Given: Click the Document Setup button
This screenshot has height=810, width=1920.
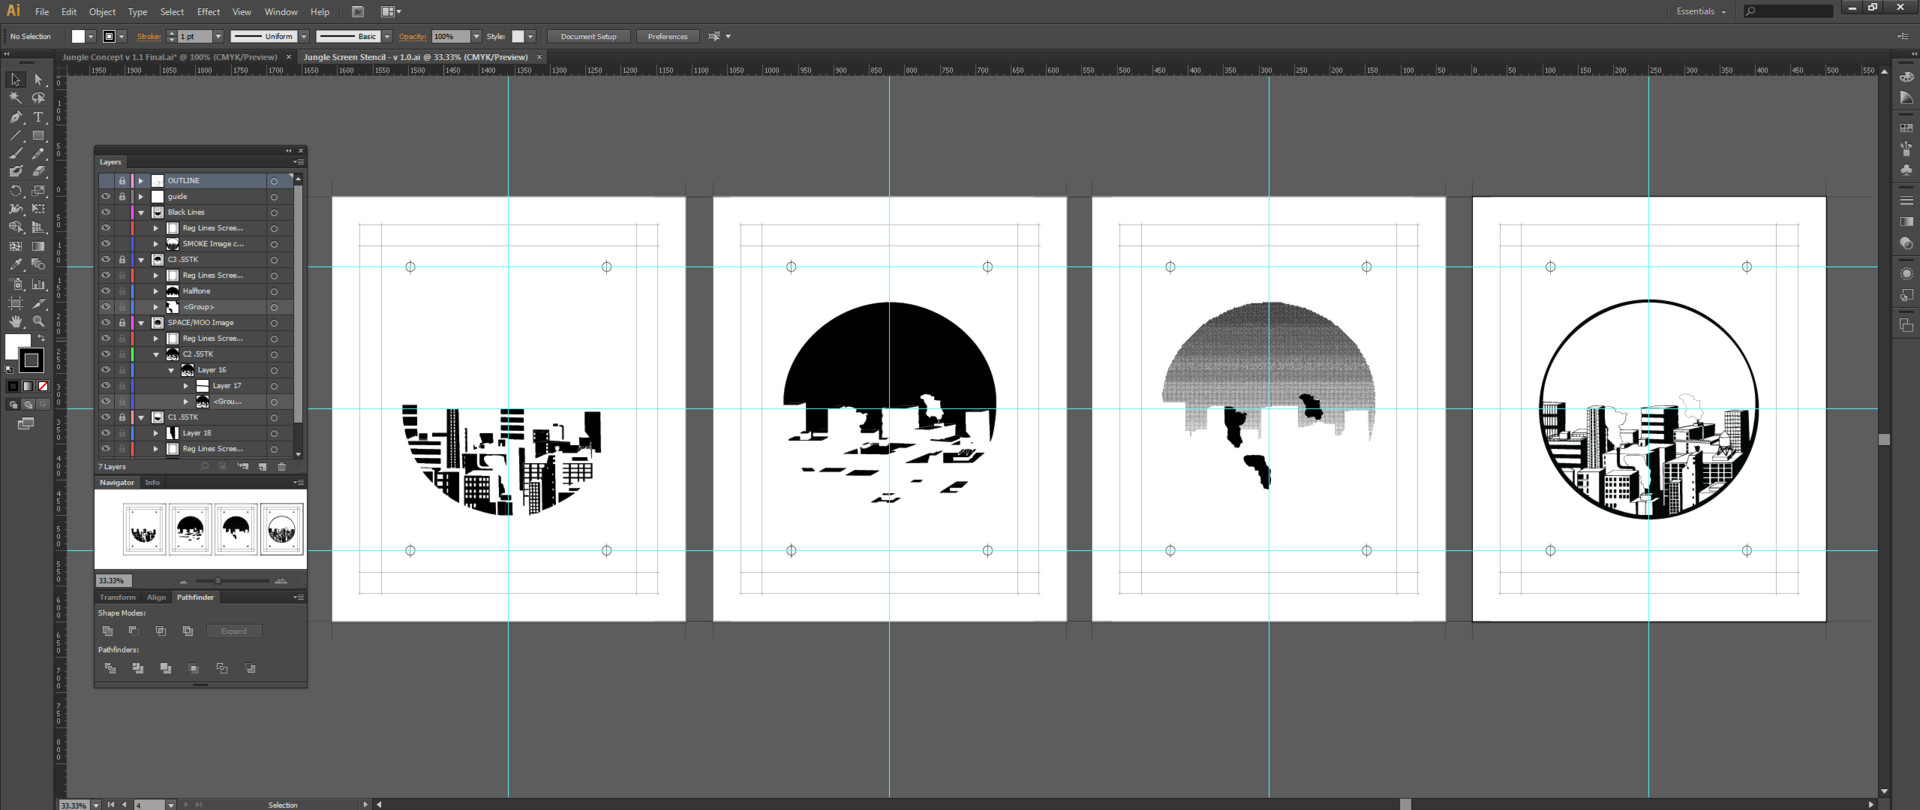Looking at the screenshot, I should point(588,37).
